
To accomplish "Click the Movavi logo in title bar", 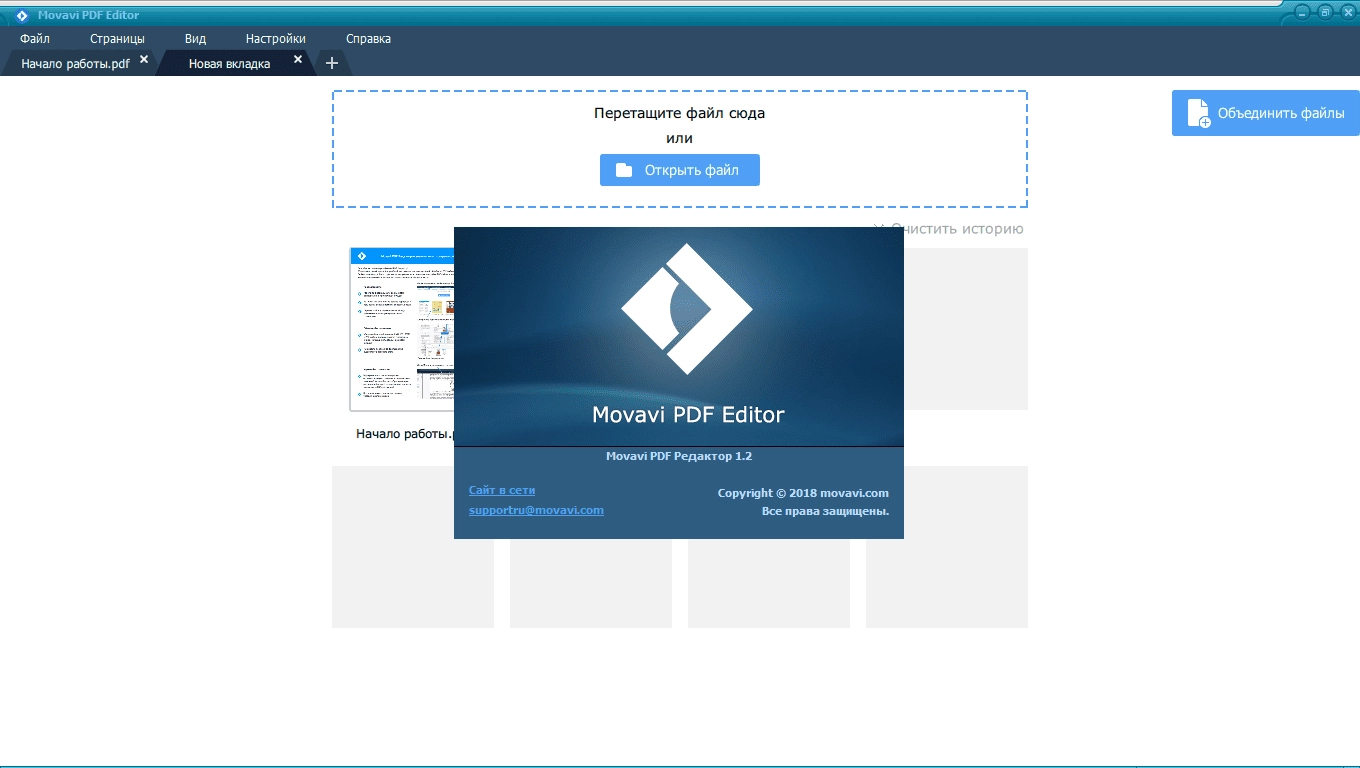I will (22, 15).
